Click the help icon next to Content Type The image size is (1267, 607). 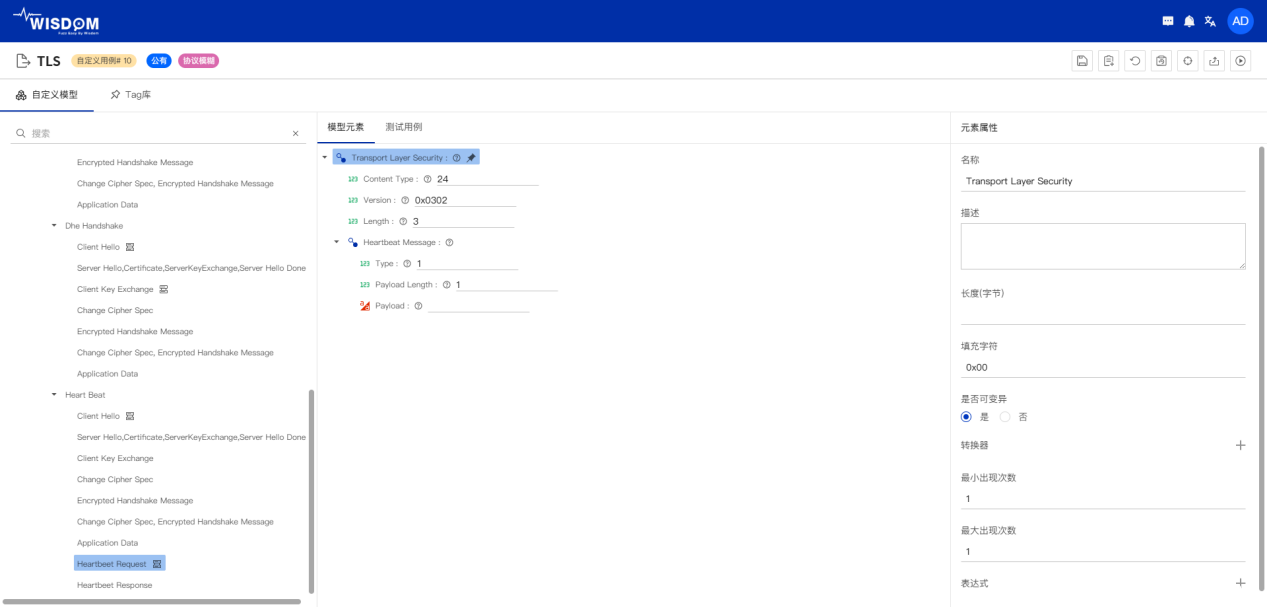(x=427, y=179)
